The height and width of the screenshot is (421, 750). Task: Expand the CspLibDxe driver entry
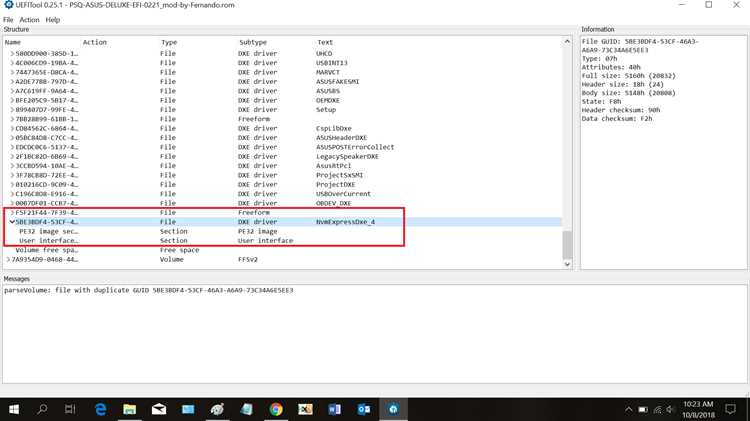click(x=12, y=128)
